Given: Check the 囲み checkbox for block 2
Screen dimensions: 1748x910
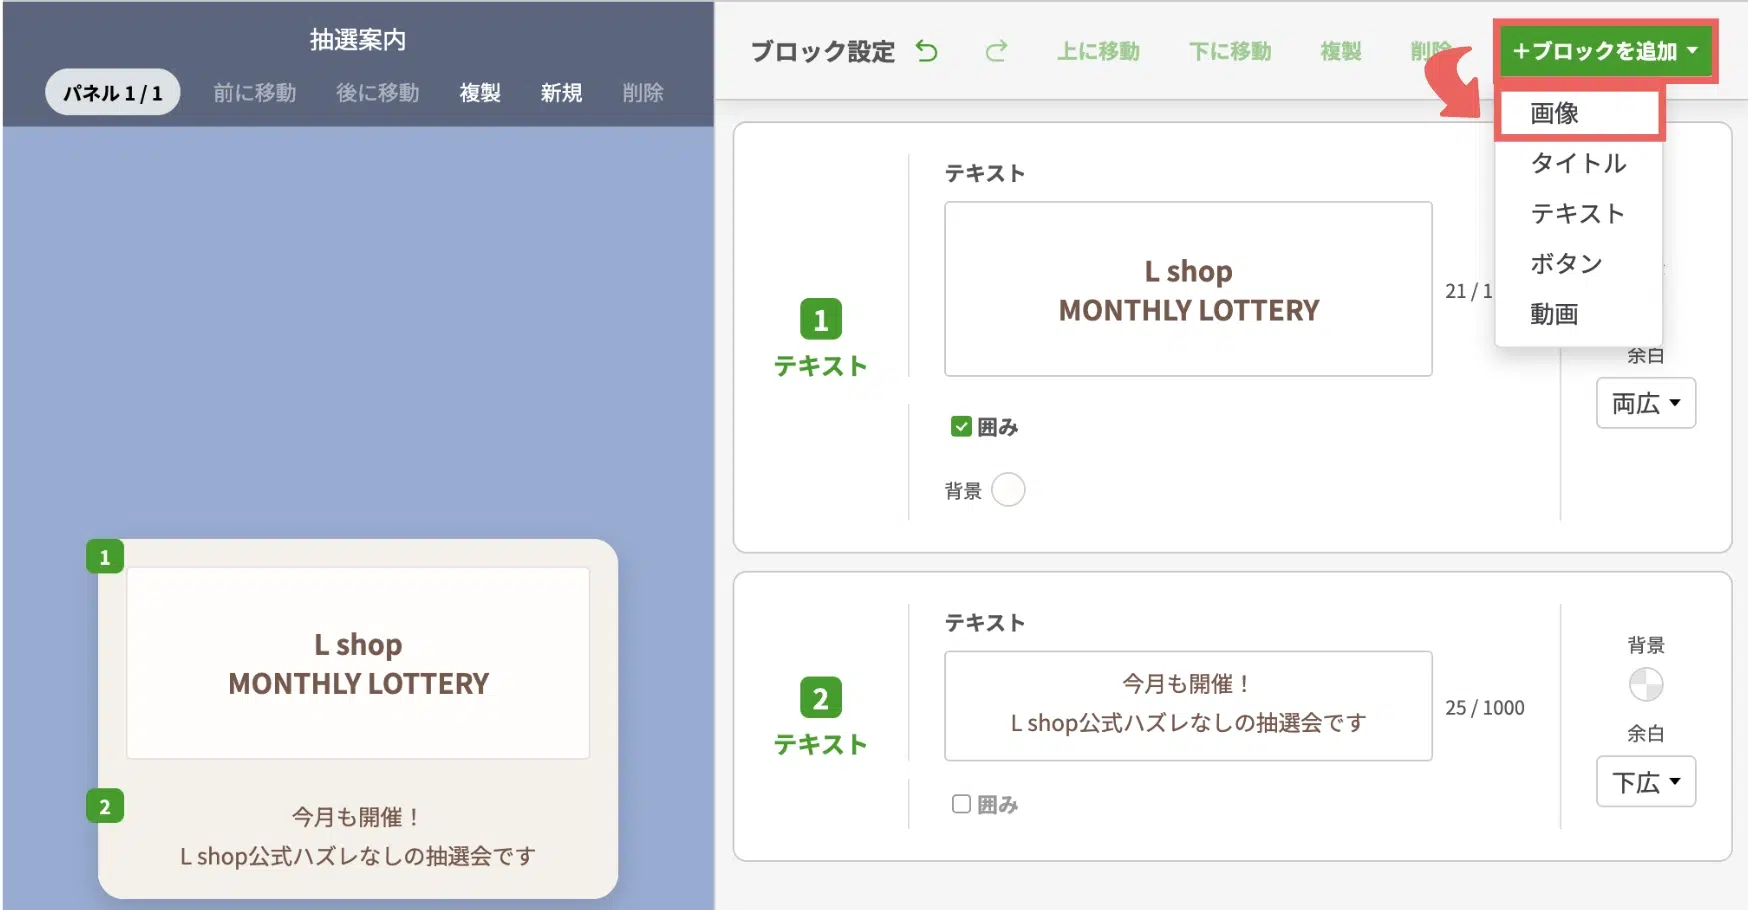Looking at the screenshot, I should pos(961,804).
